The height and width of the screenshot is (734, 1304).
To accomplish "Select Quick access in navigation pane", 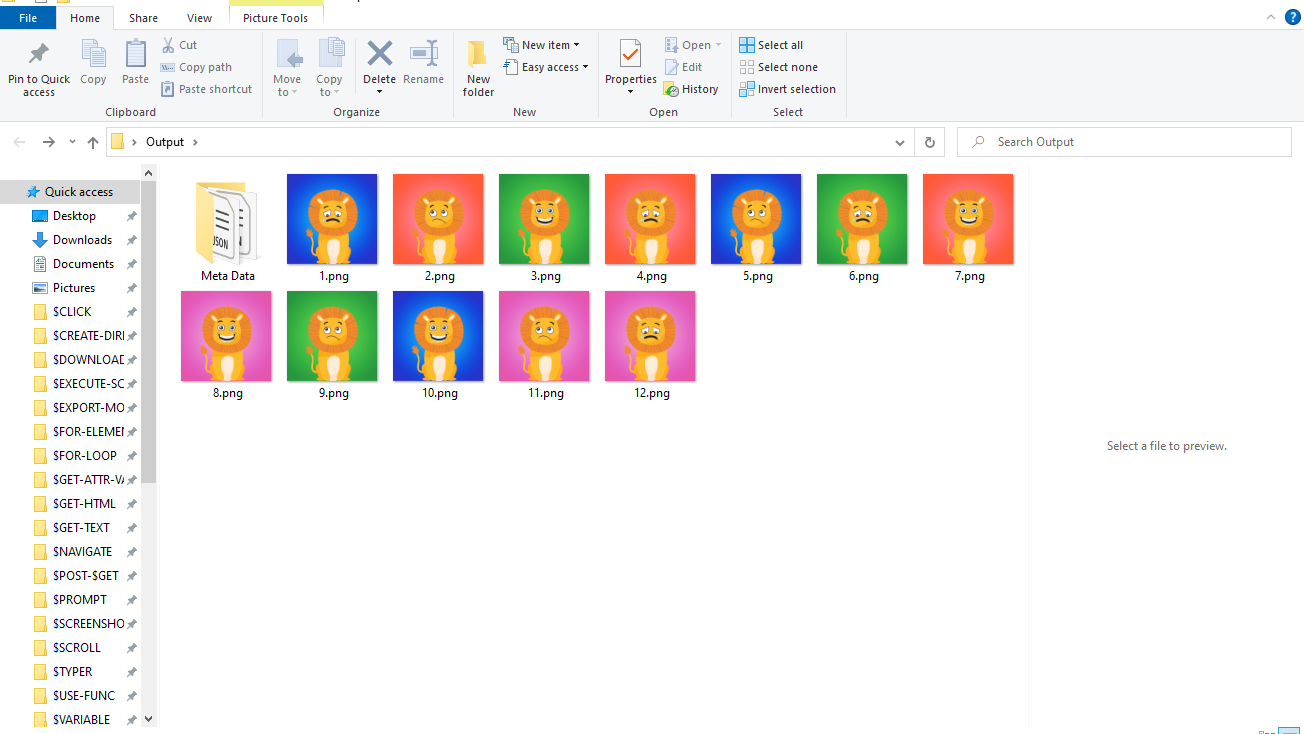I will click(x=79, y=192).
